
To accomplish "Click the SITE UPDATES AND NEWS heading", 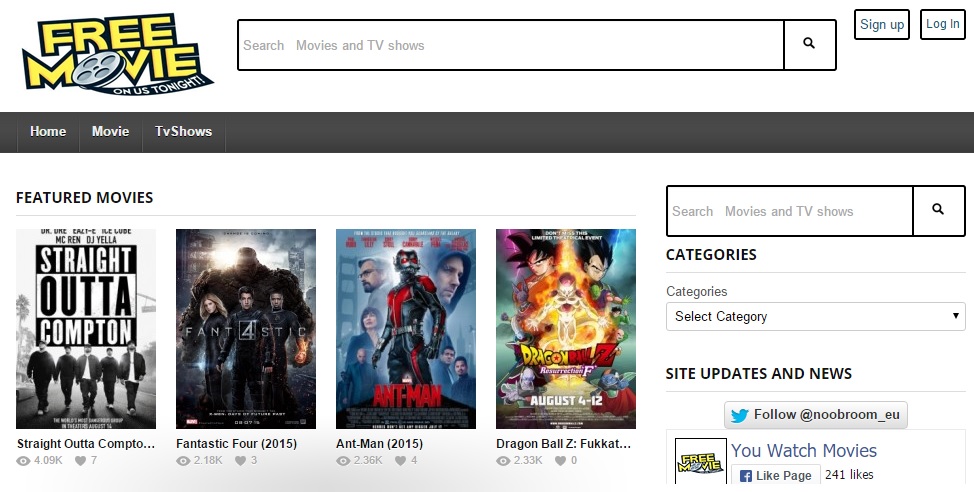I will pos(759,373).
